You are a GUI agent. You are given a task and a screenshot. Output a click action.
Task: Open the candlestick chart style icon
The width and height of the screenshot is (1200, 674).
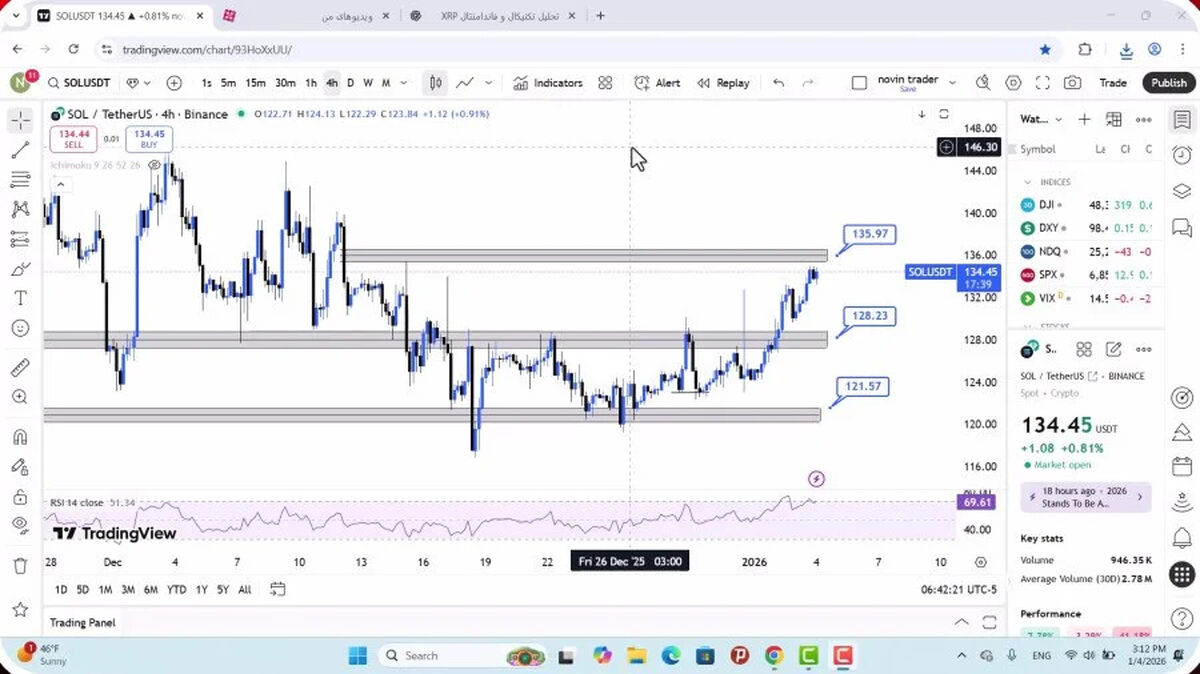click(x=435, y=83)
